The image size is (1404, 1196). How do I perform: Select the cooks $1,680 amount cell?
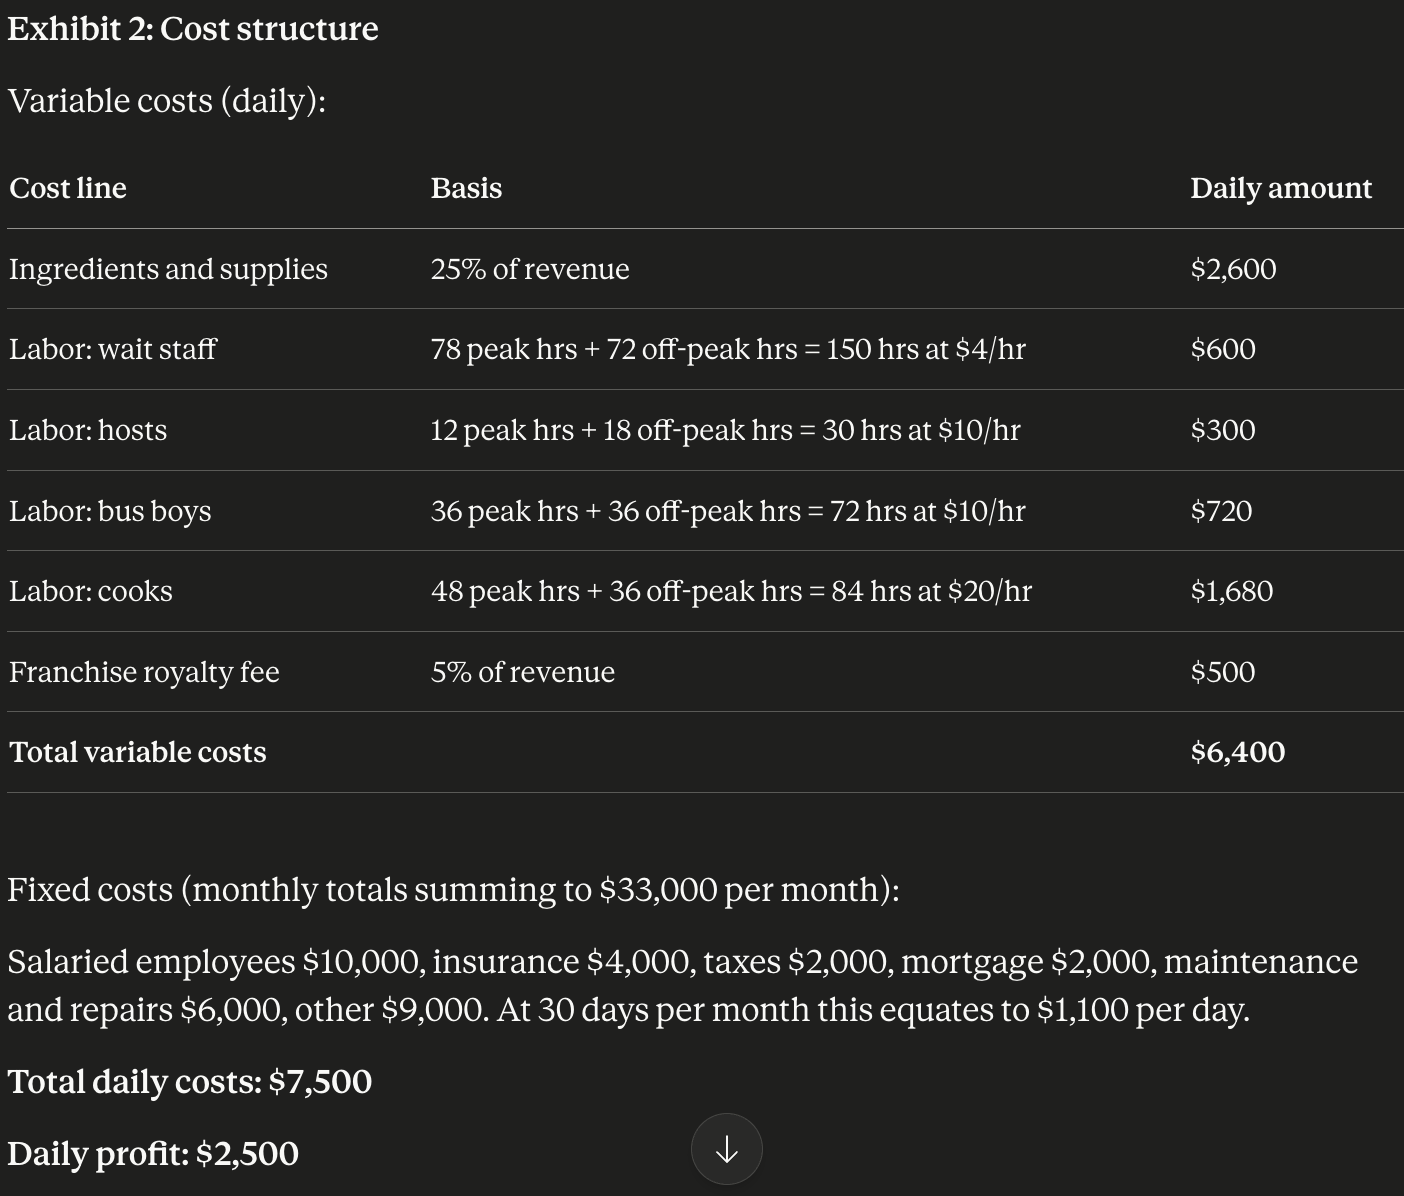point(1232,591)
